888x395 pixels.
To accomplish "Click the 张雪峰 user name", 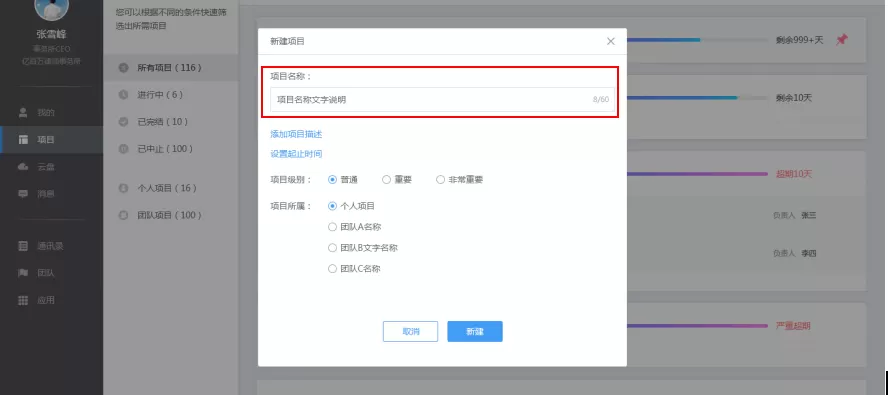I will [52, 35].
